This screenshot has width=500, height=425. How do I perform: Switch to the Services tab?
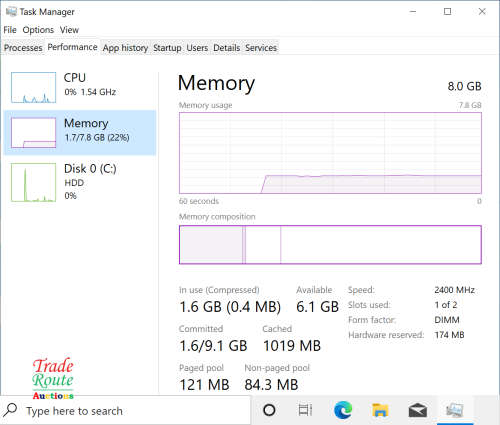(261, 48)
